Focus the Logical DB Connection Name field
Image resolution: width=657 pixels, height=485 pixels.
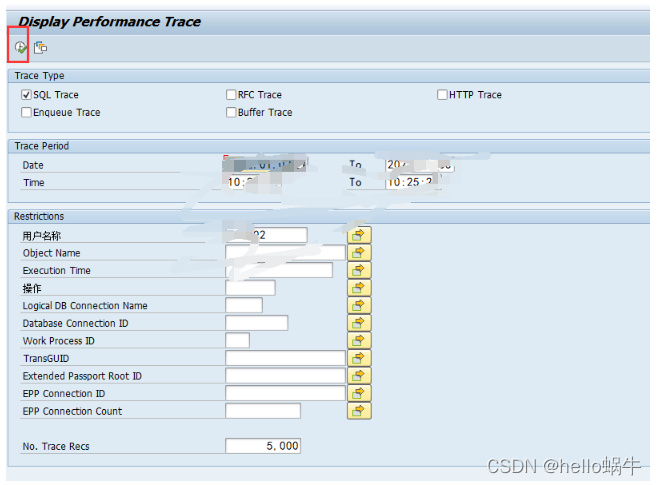pos(244,305)
